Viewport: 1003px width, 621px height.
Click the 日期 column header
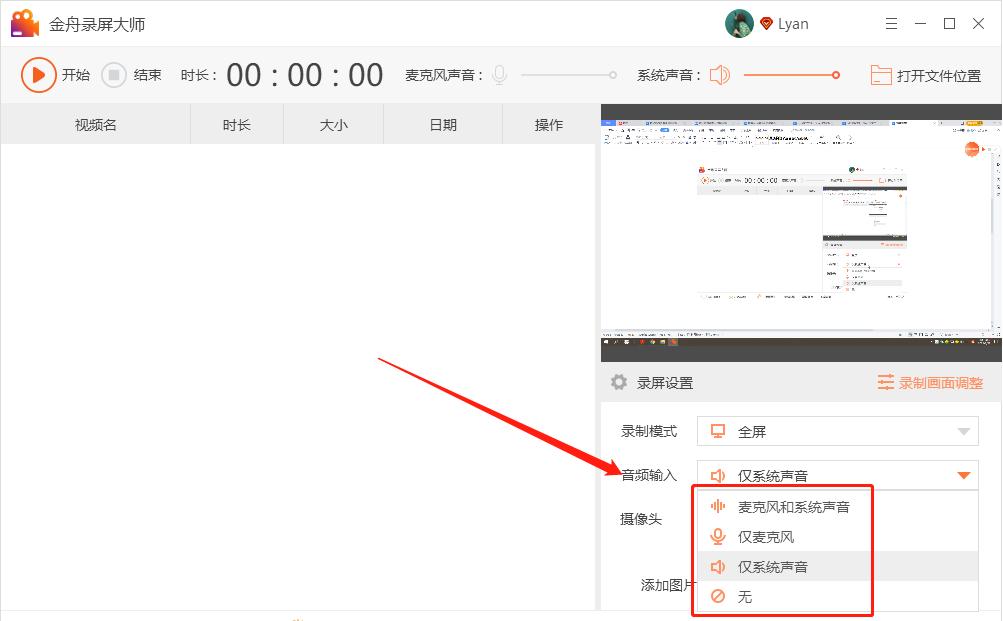pos(442,124)
